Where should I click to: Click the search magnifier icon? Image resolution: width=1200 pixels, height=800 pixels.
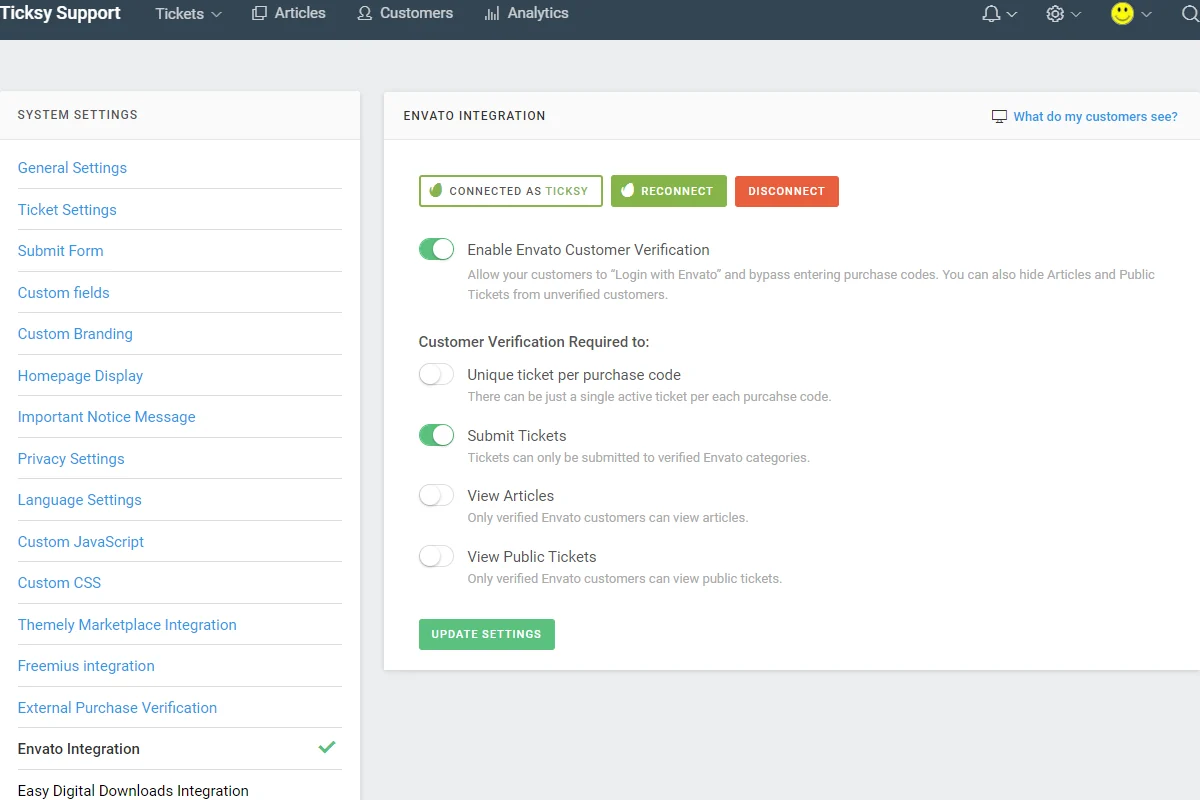[1189, 14]
